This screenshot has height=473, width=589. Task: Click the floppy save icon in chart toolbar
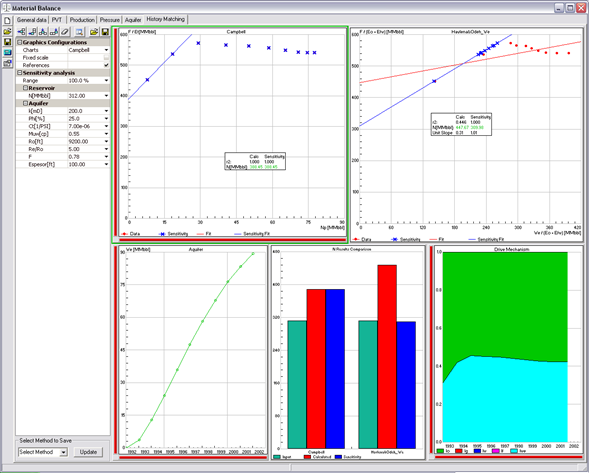(105, 32)
